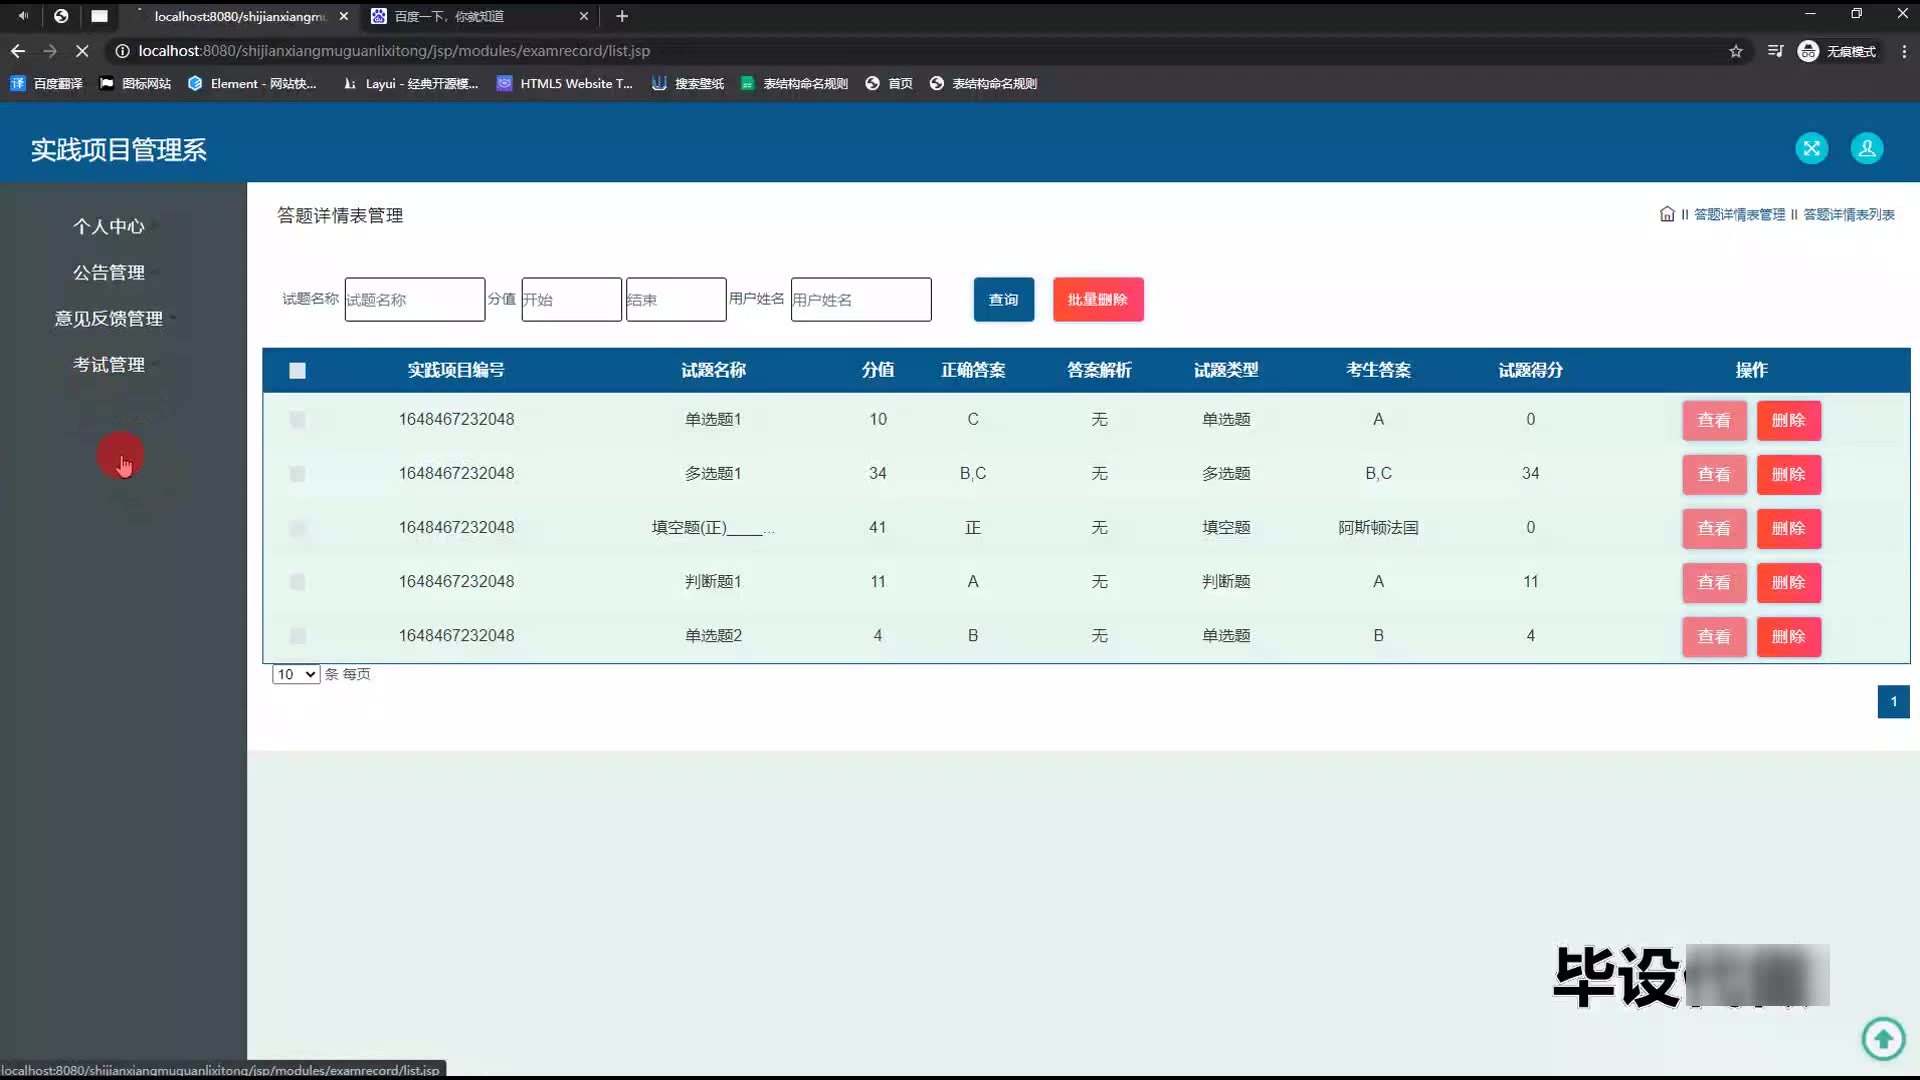Stop page loading with the X icon

pos(82,51)
